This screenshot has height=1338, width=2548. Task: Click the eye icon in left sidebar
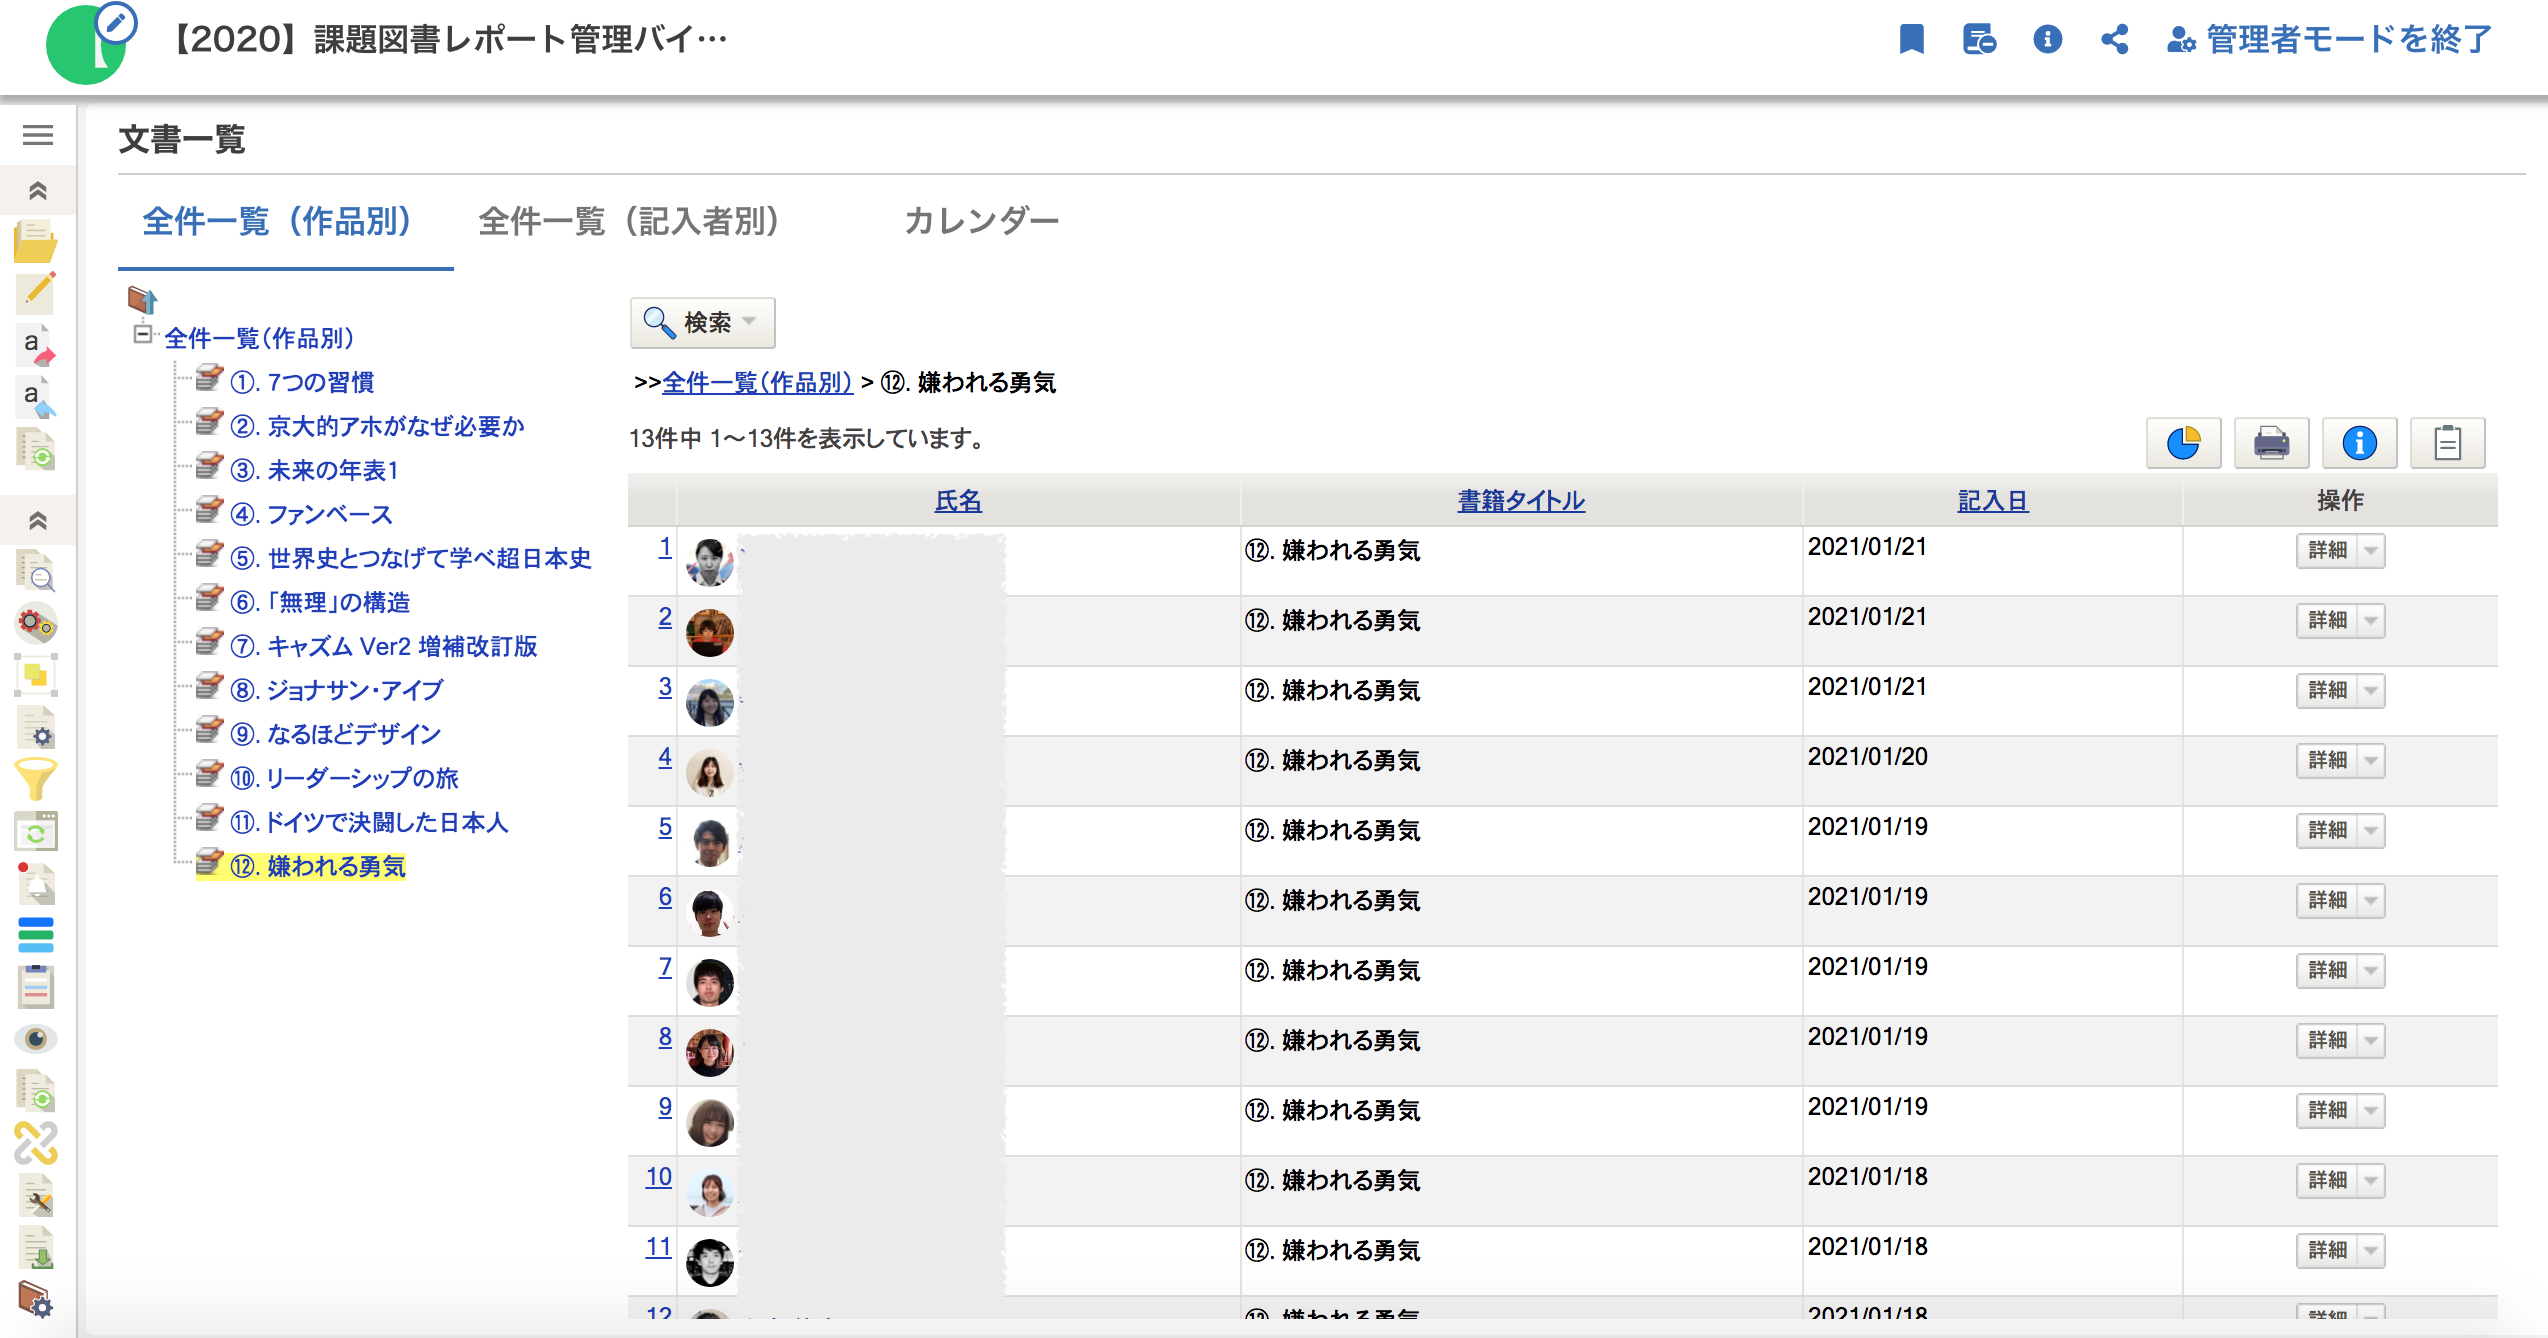click(x=36, y=1039)
